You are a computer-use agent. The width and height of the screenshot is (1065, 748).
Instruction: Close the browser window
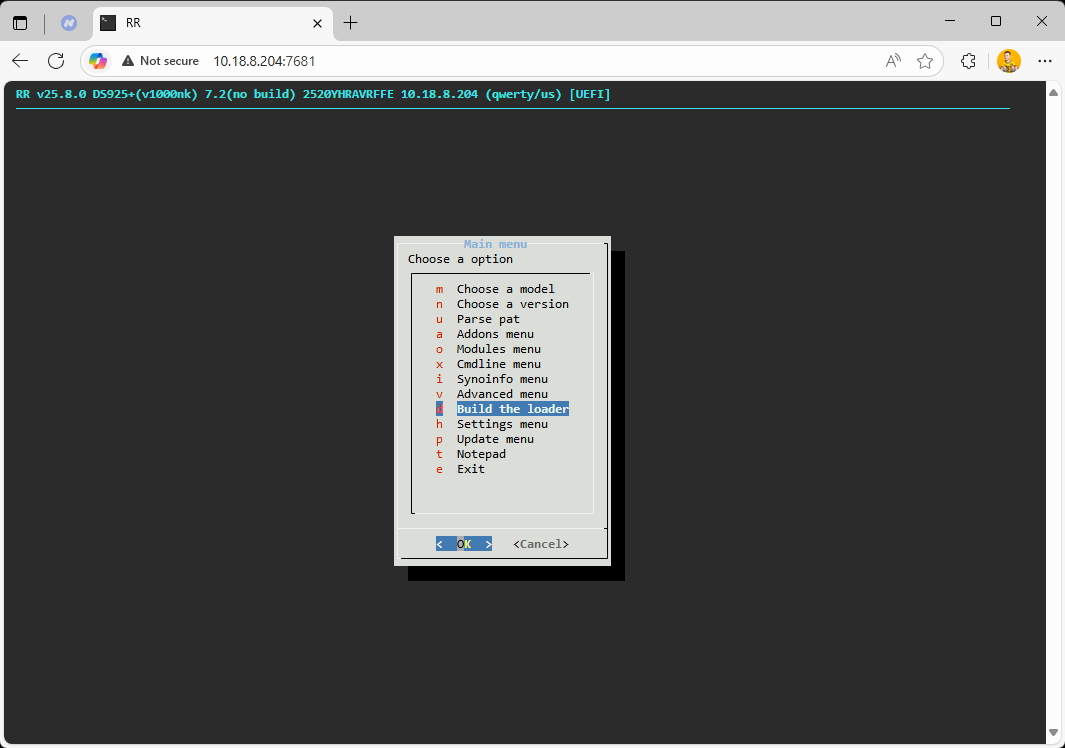[x=1042, y=21]
